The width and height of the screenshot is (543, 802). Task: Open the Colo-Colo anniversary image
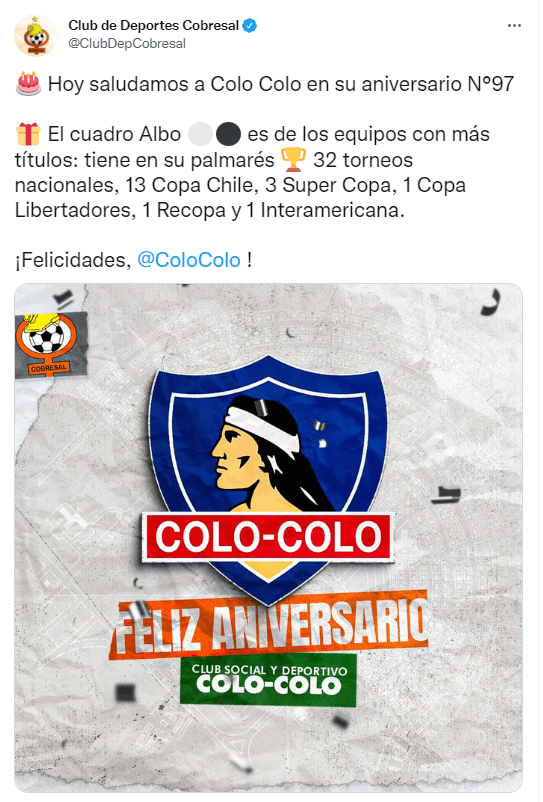268,538
